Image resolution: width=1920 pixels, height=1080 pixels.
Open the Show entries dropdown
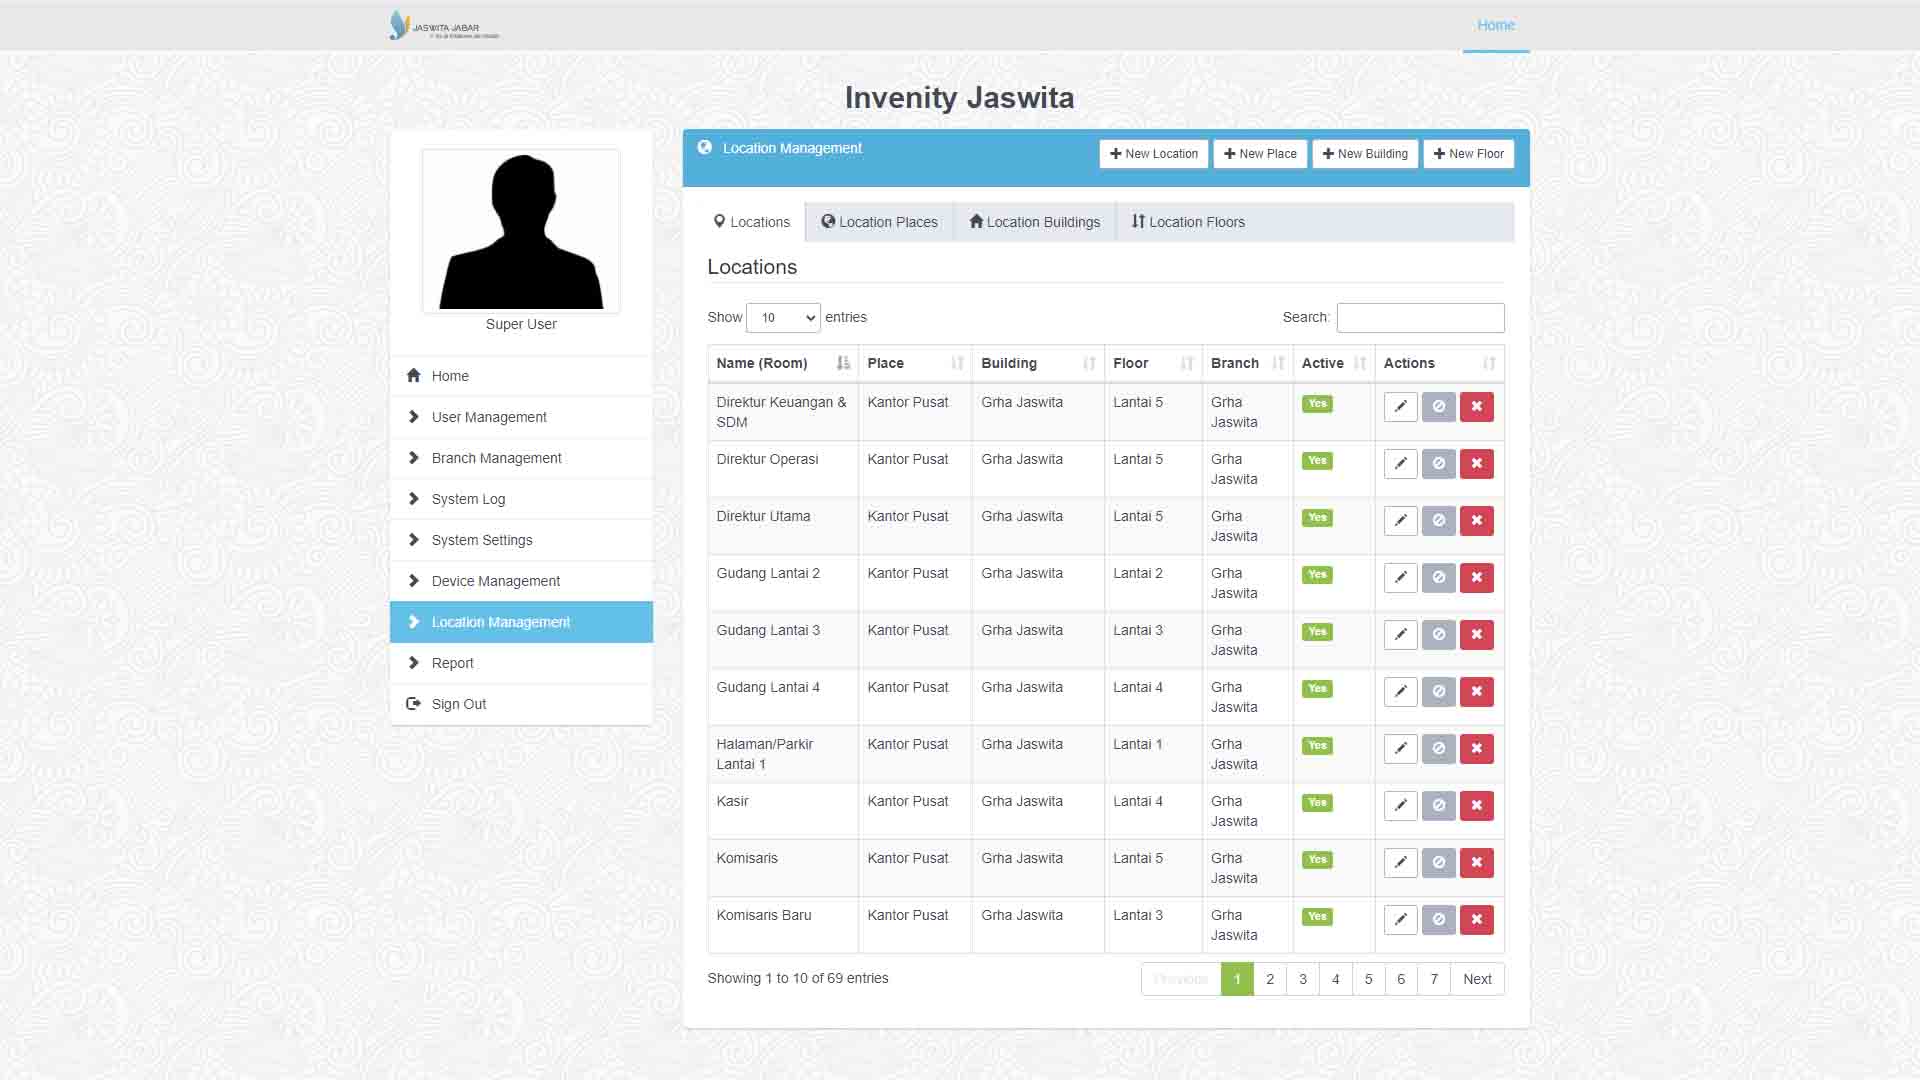point(783,318)
